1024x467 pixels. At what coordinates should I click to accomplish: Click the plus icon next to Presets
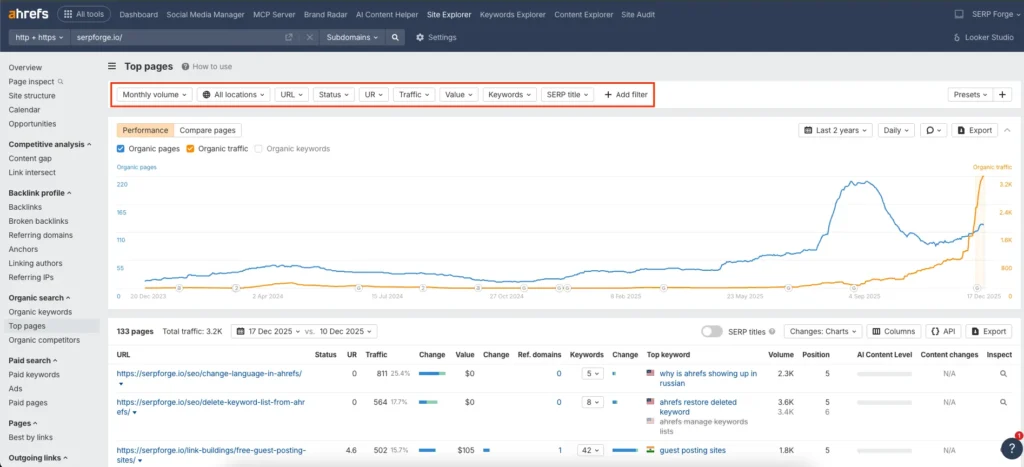1003,95
